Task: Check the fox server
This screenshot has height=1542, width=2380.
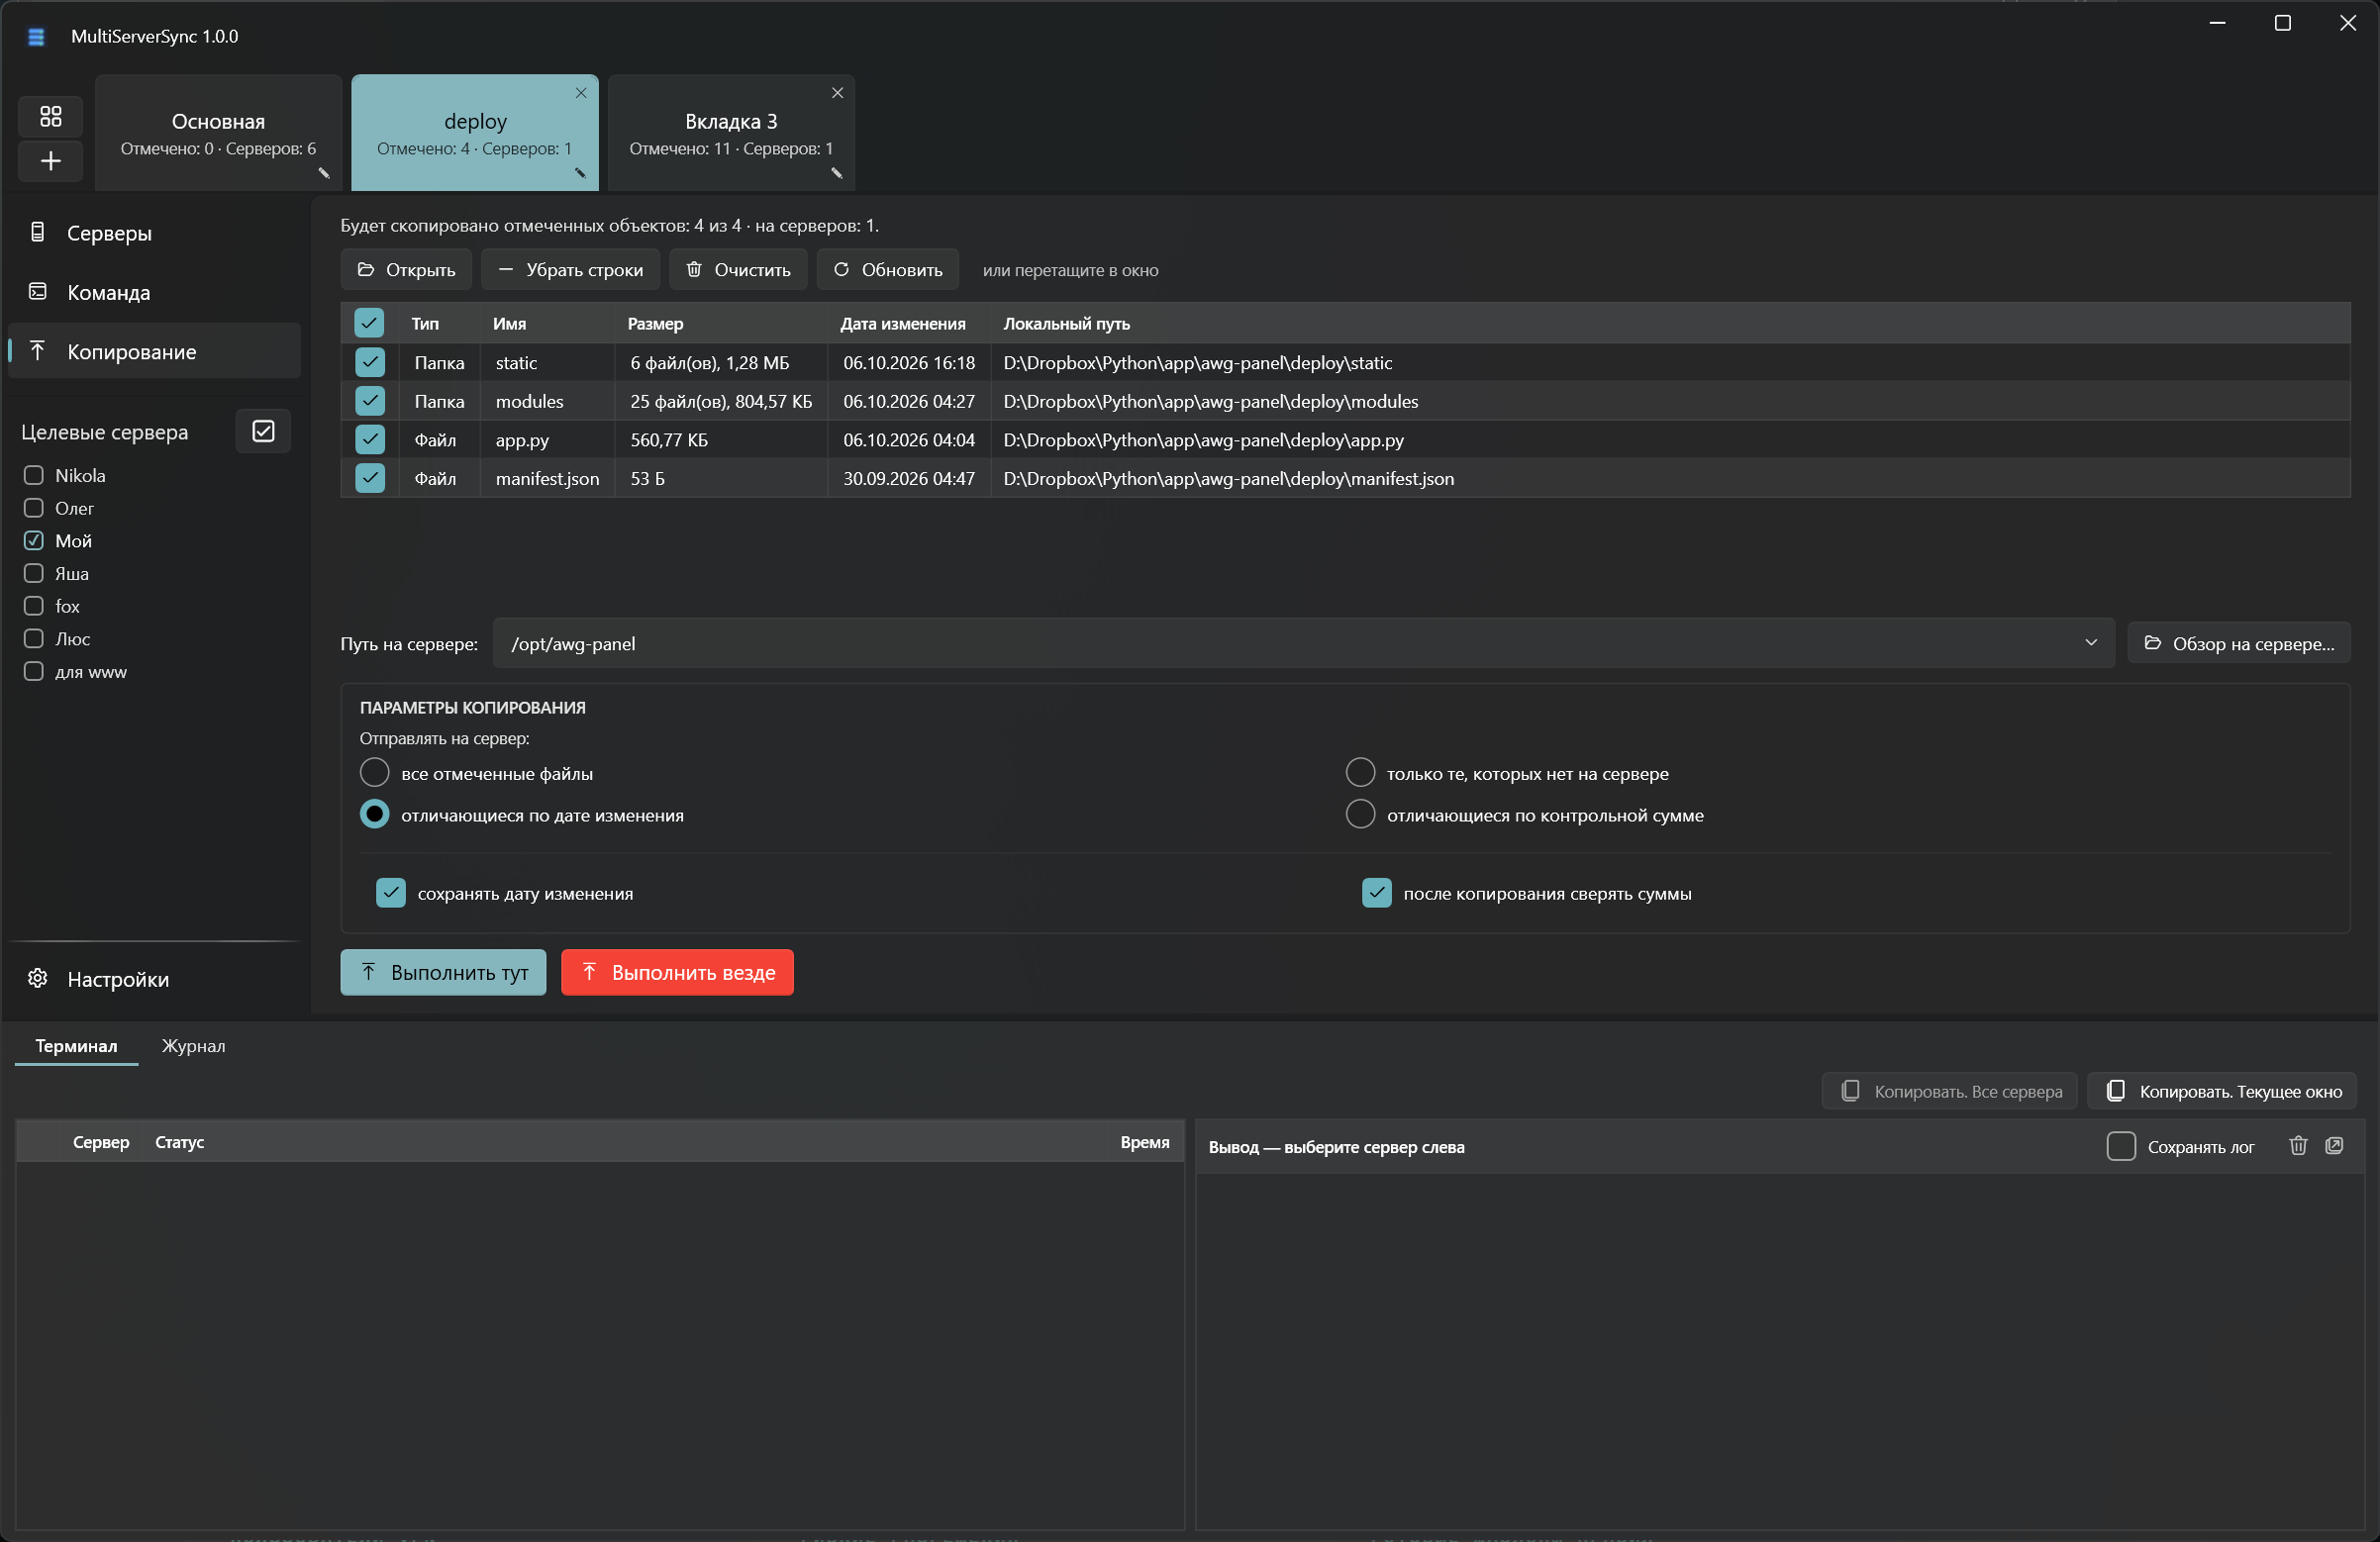Action: [x=34, y=606]
